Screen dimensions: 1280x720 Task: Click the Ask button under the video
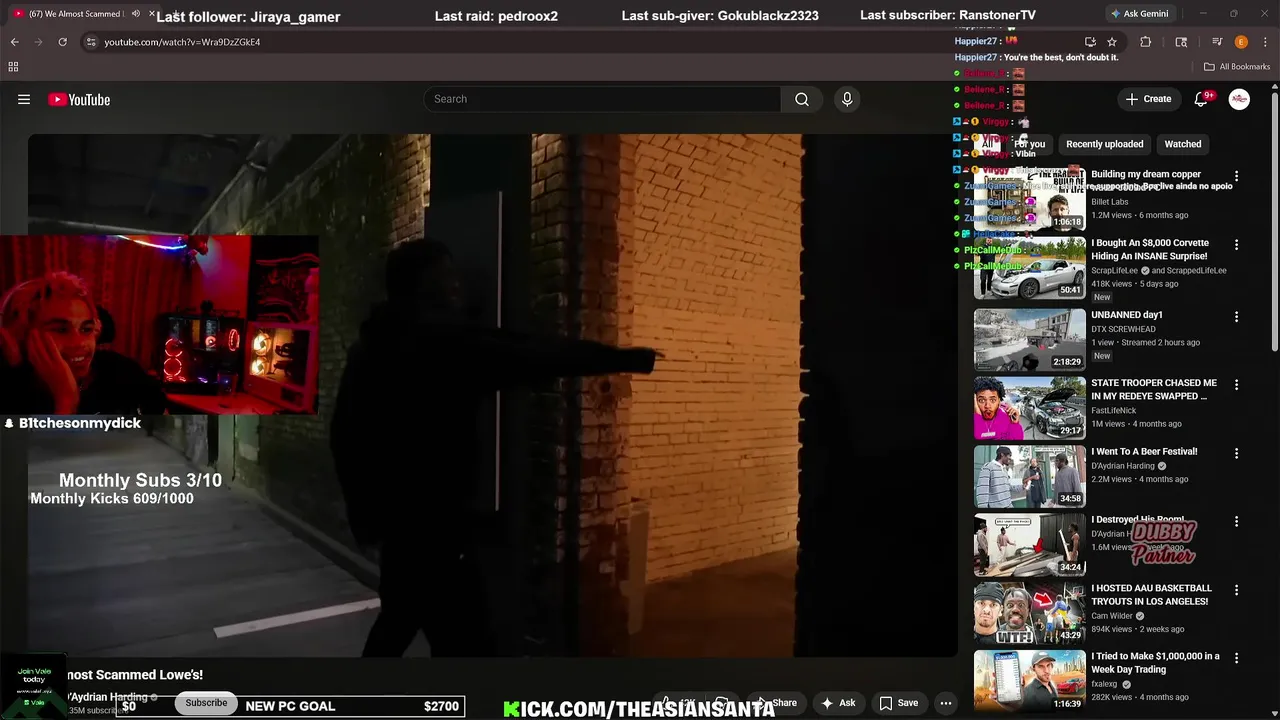(838, 703)
